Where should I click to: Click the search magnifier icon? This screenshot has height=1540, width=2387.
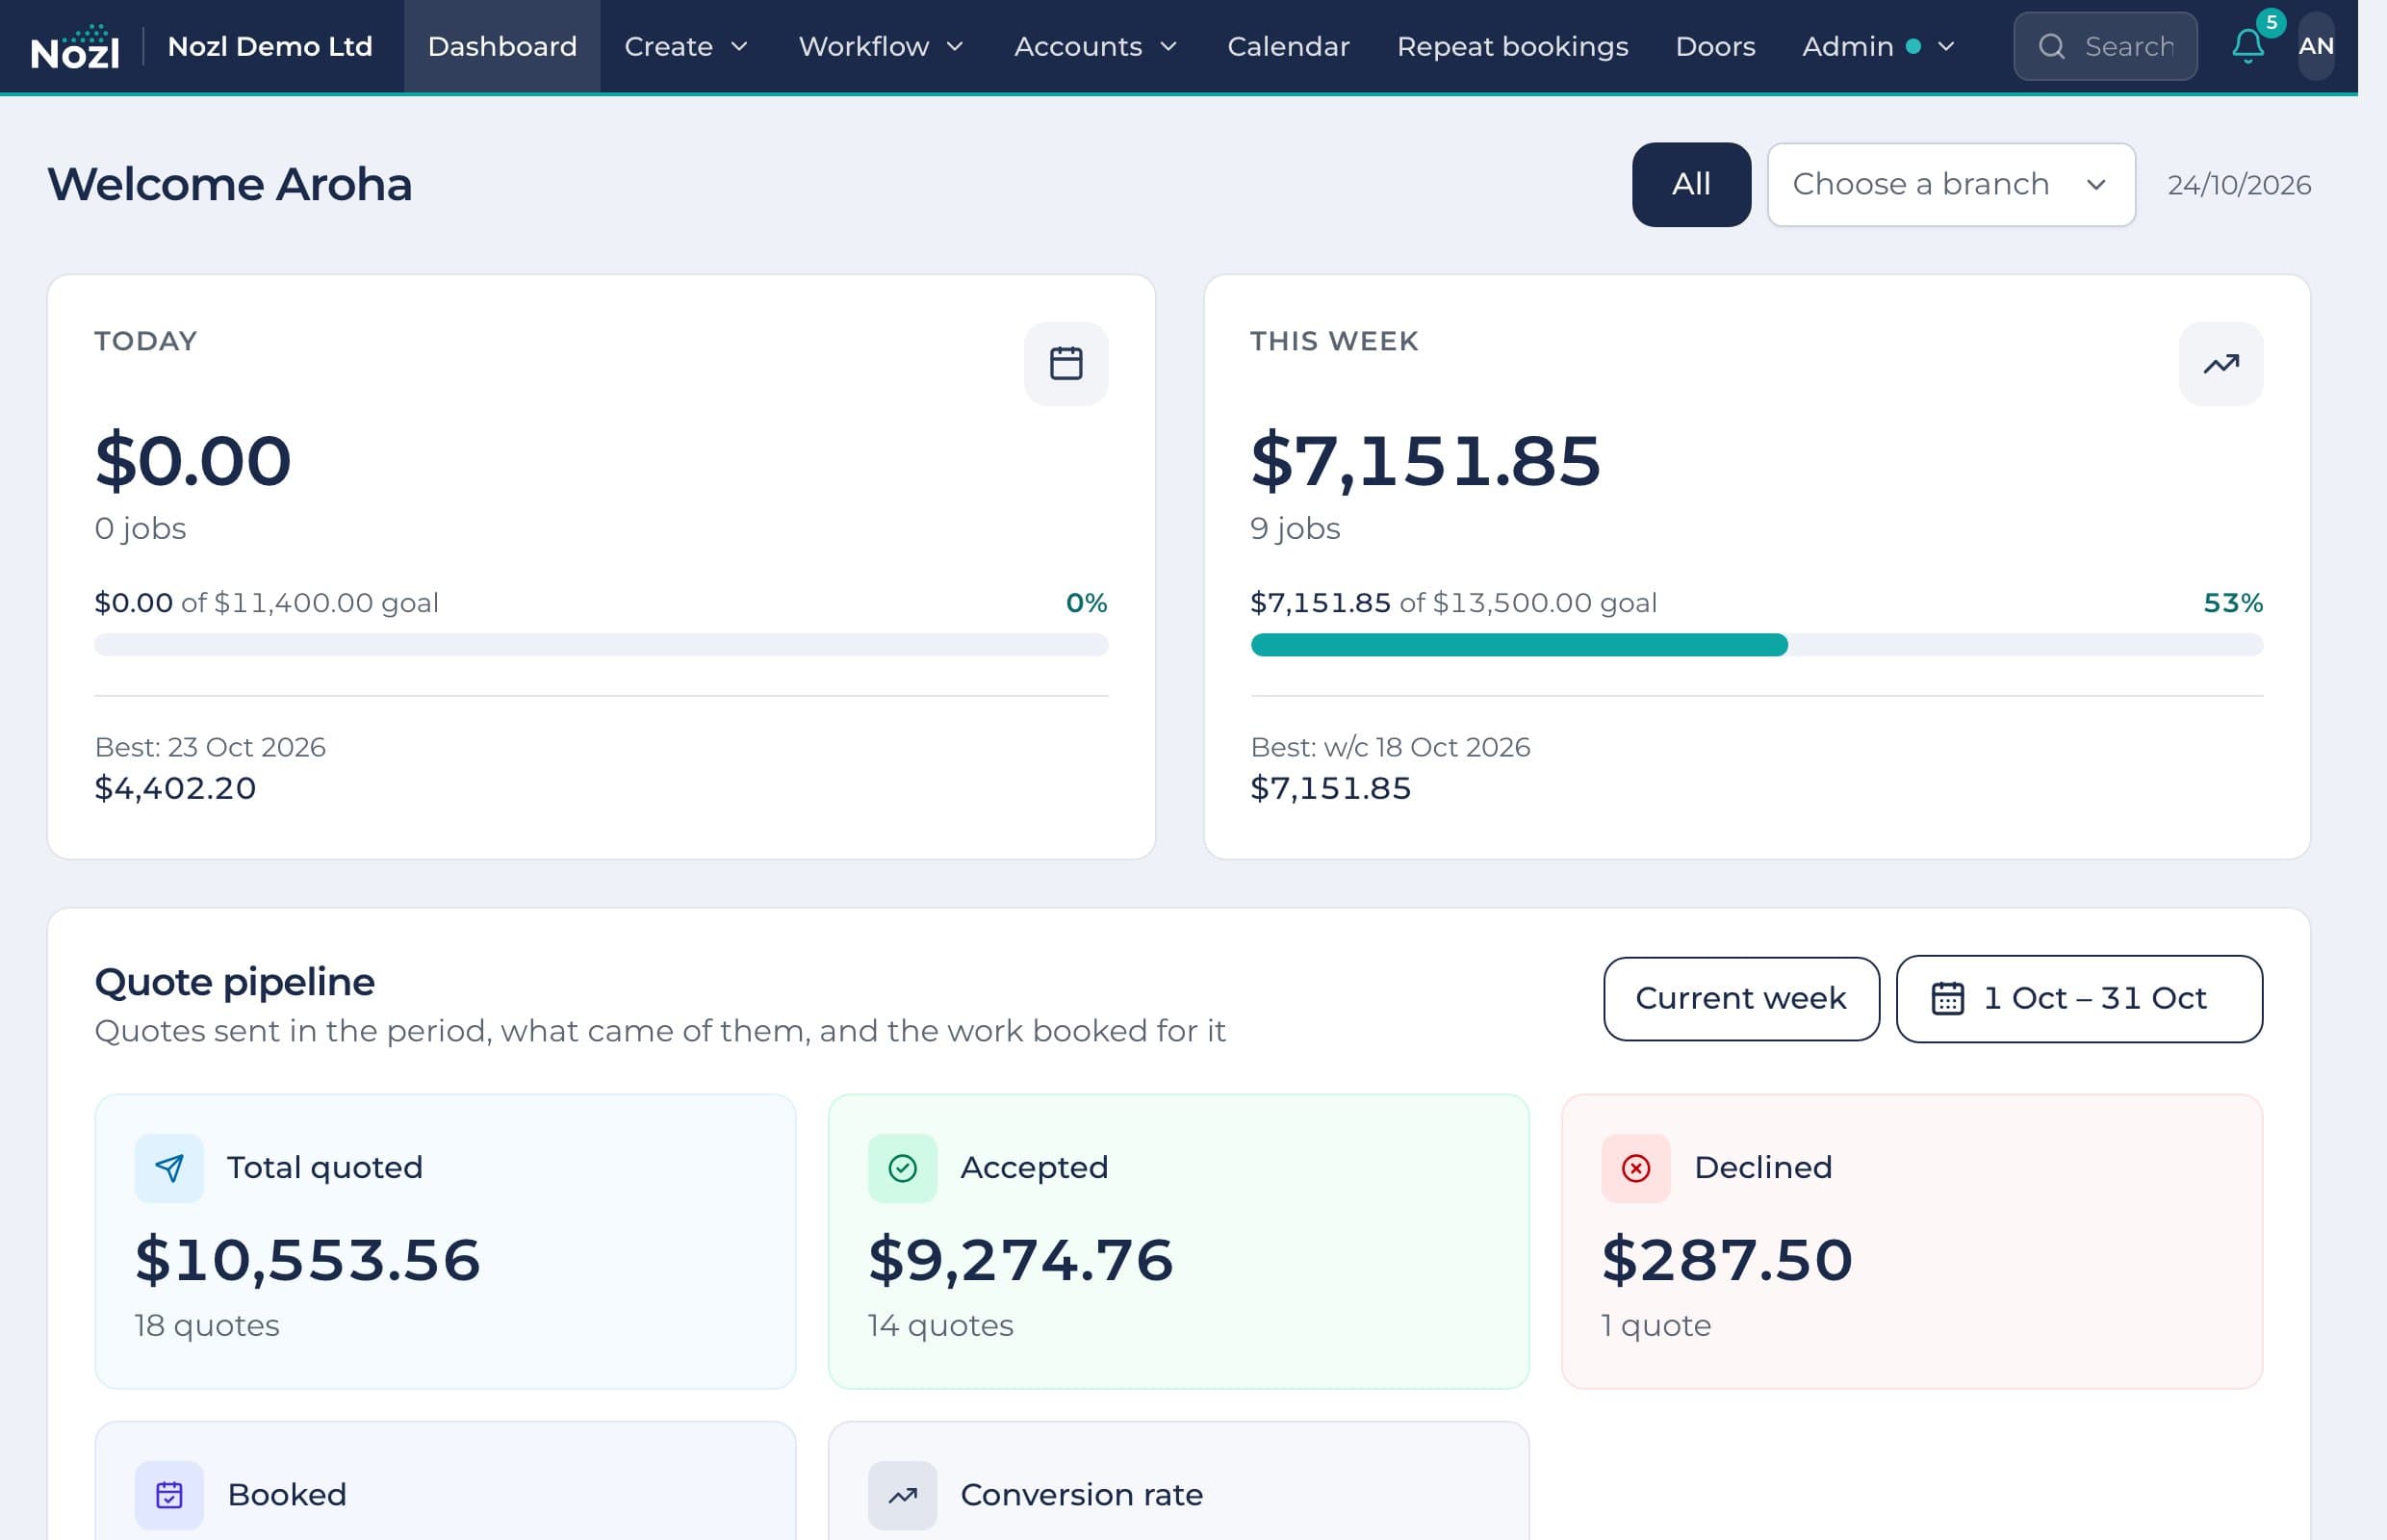2051,47
